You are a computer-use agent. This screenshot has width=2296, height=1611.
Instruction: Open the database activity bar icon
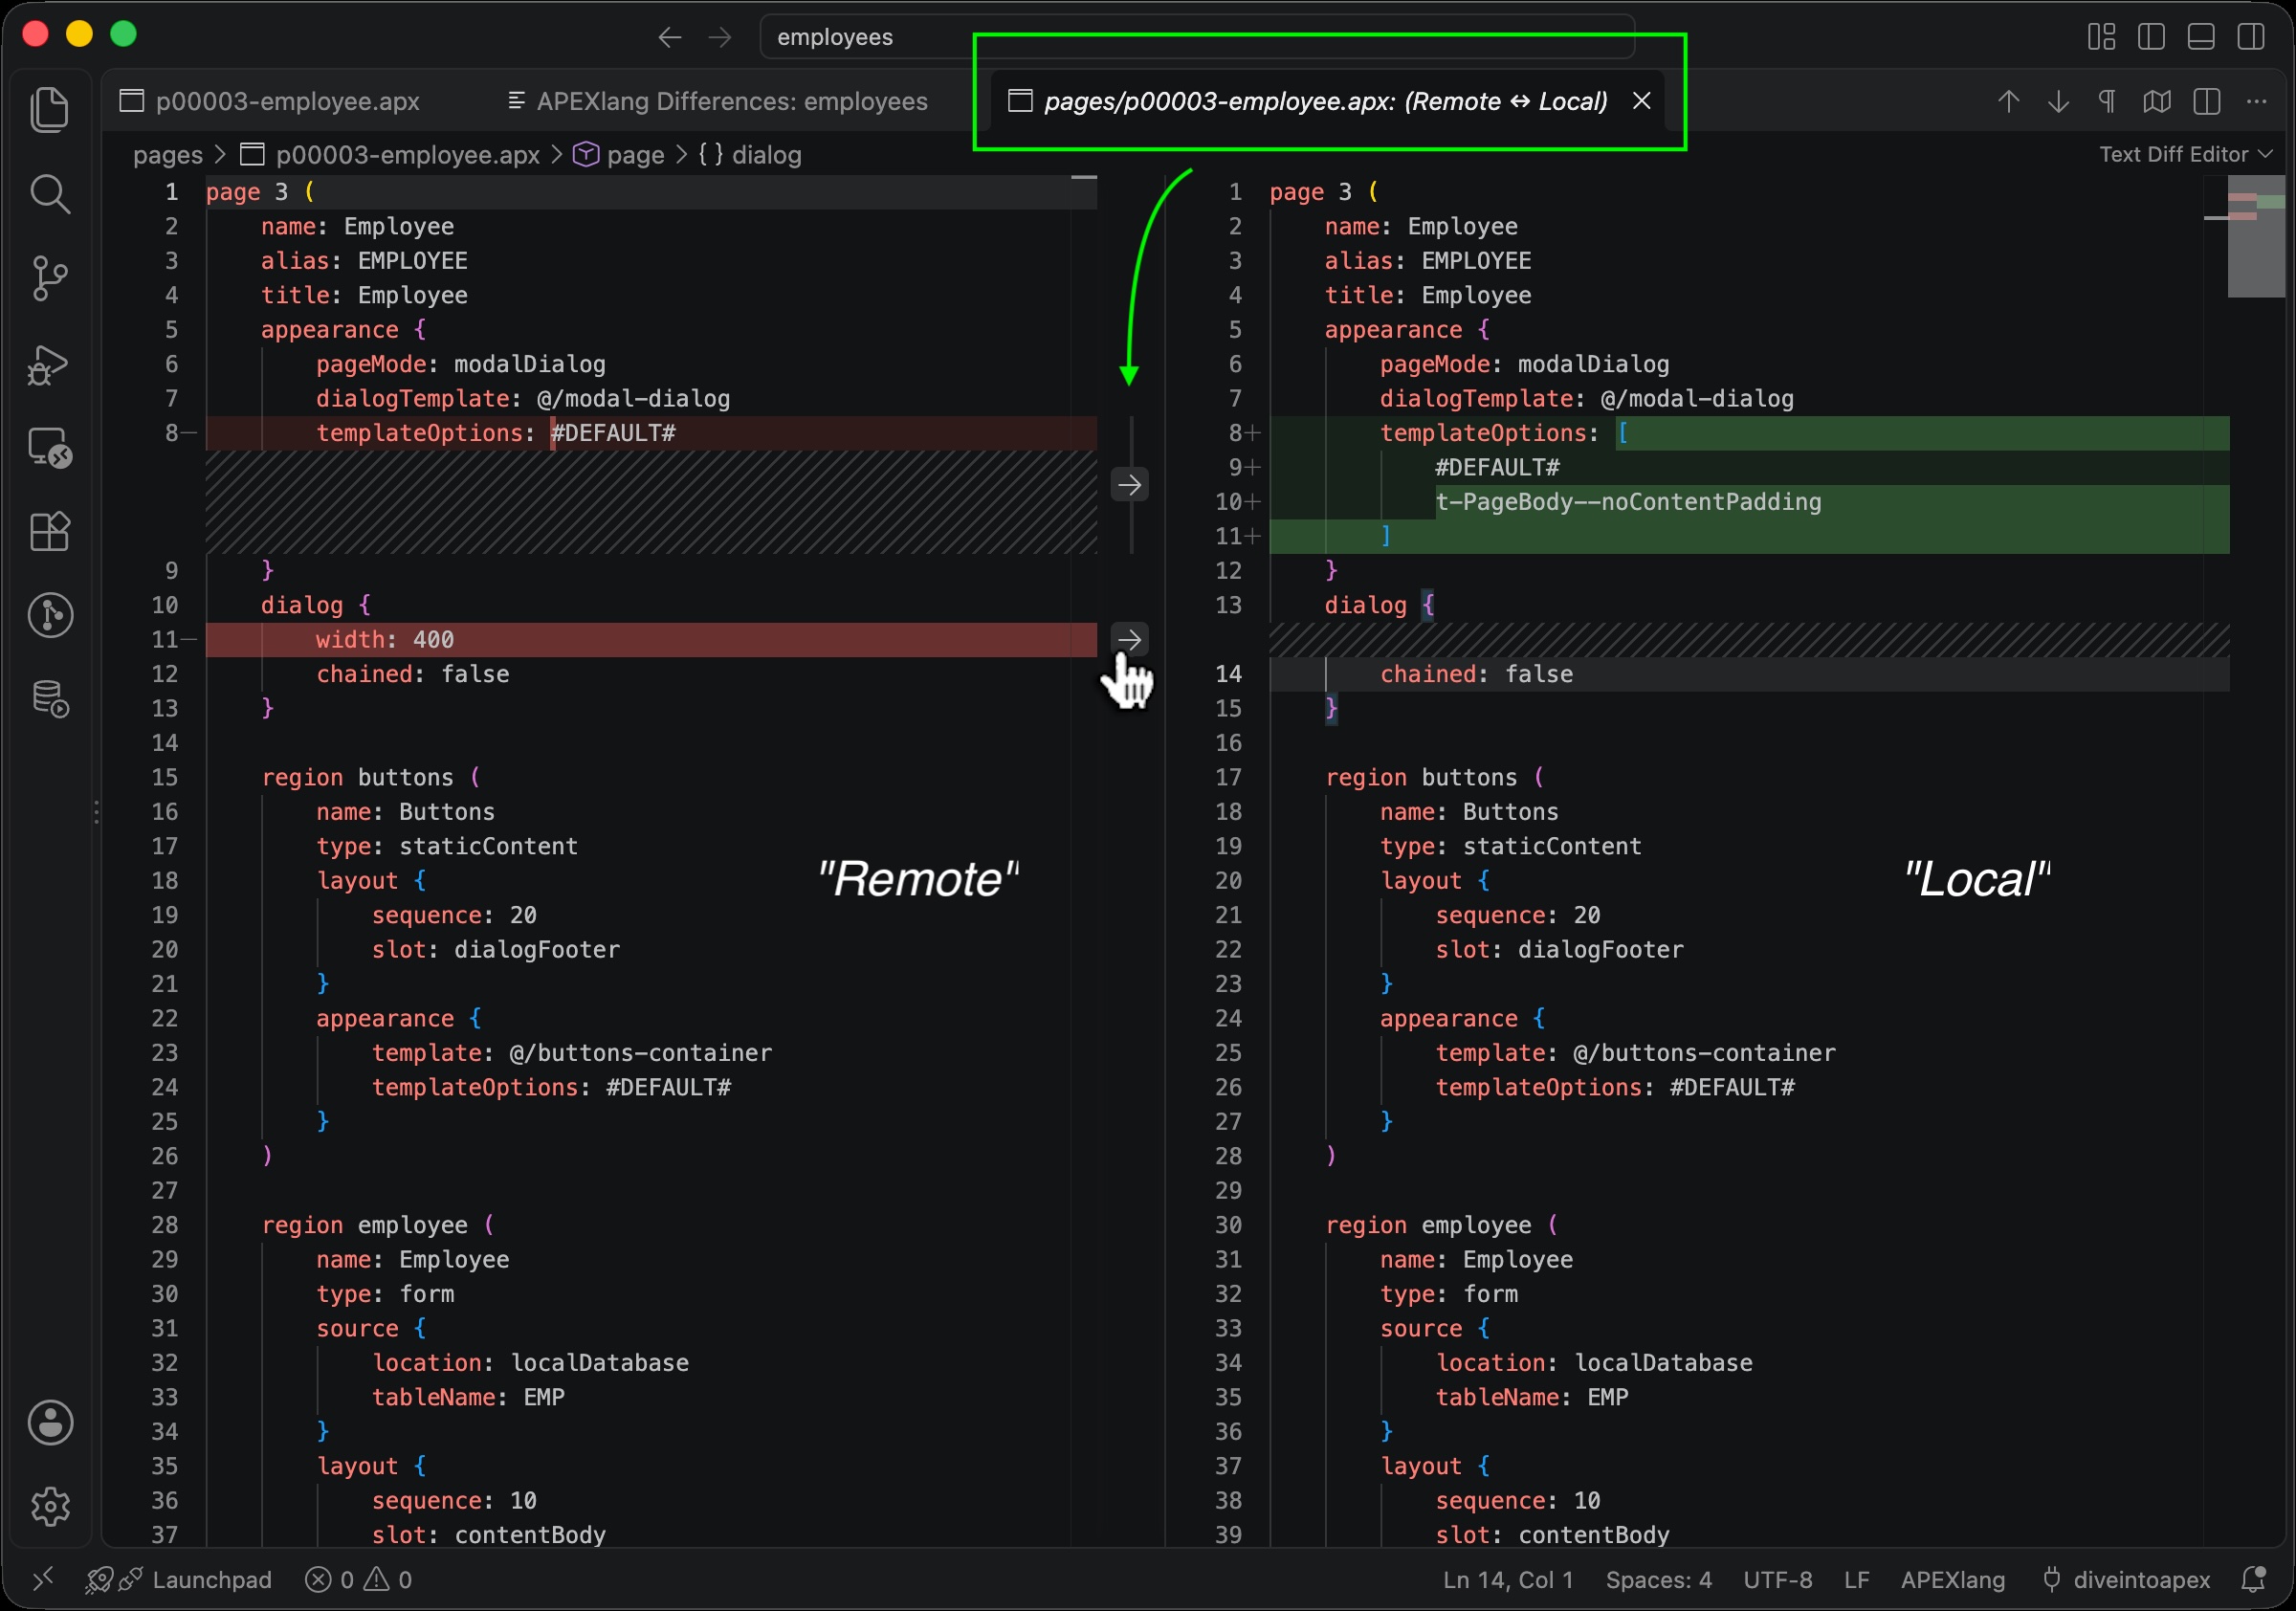(x=49, y=698)
